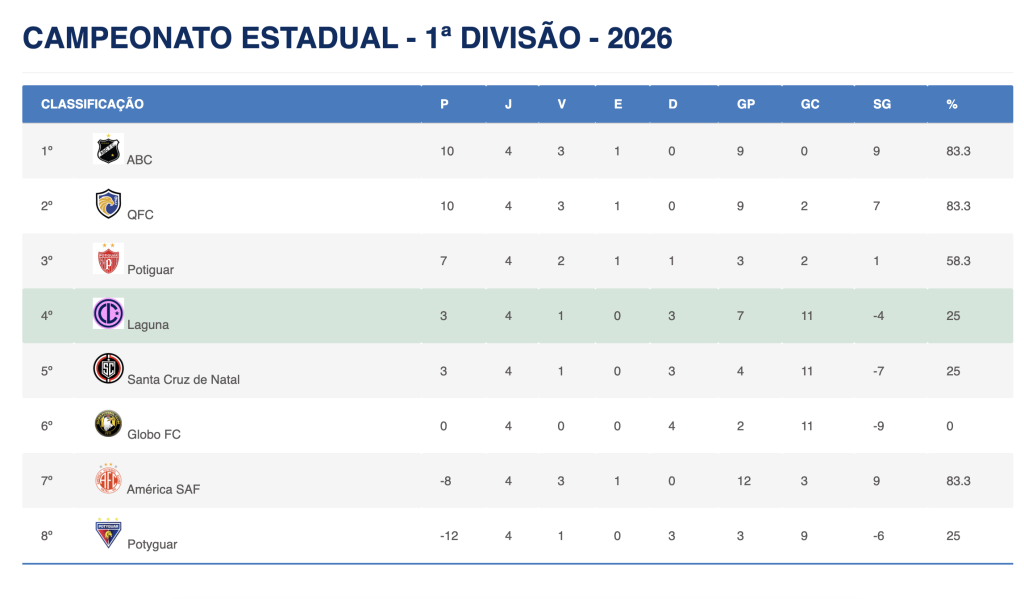Click the Globo FC team name
The image size is (1024, 599).
pos(154,435)
